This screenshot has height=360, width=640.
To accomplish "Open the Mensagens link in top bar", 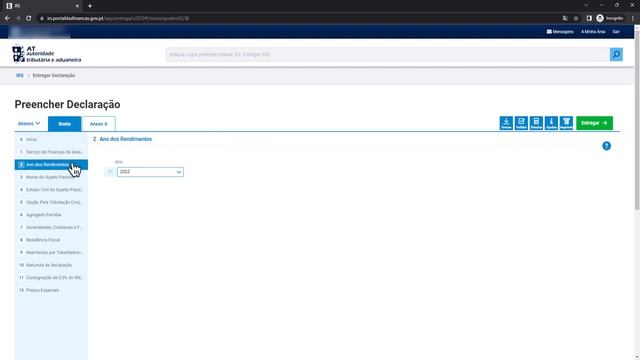I will 560,31.
